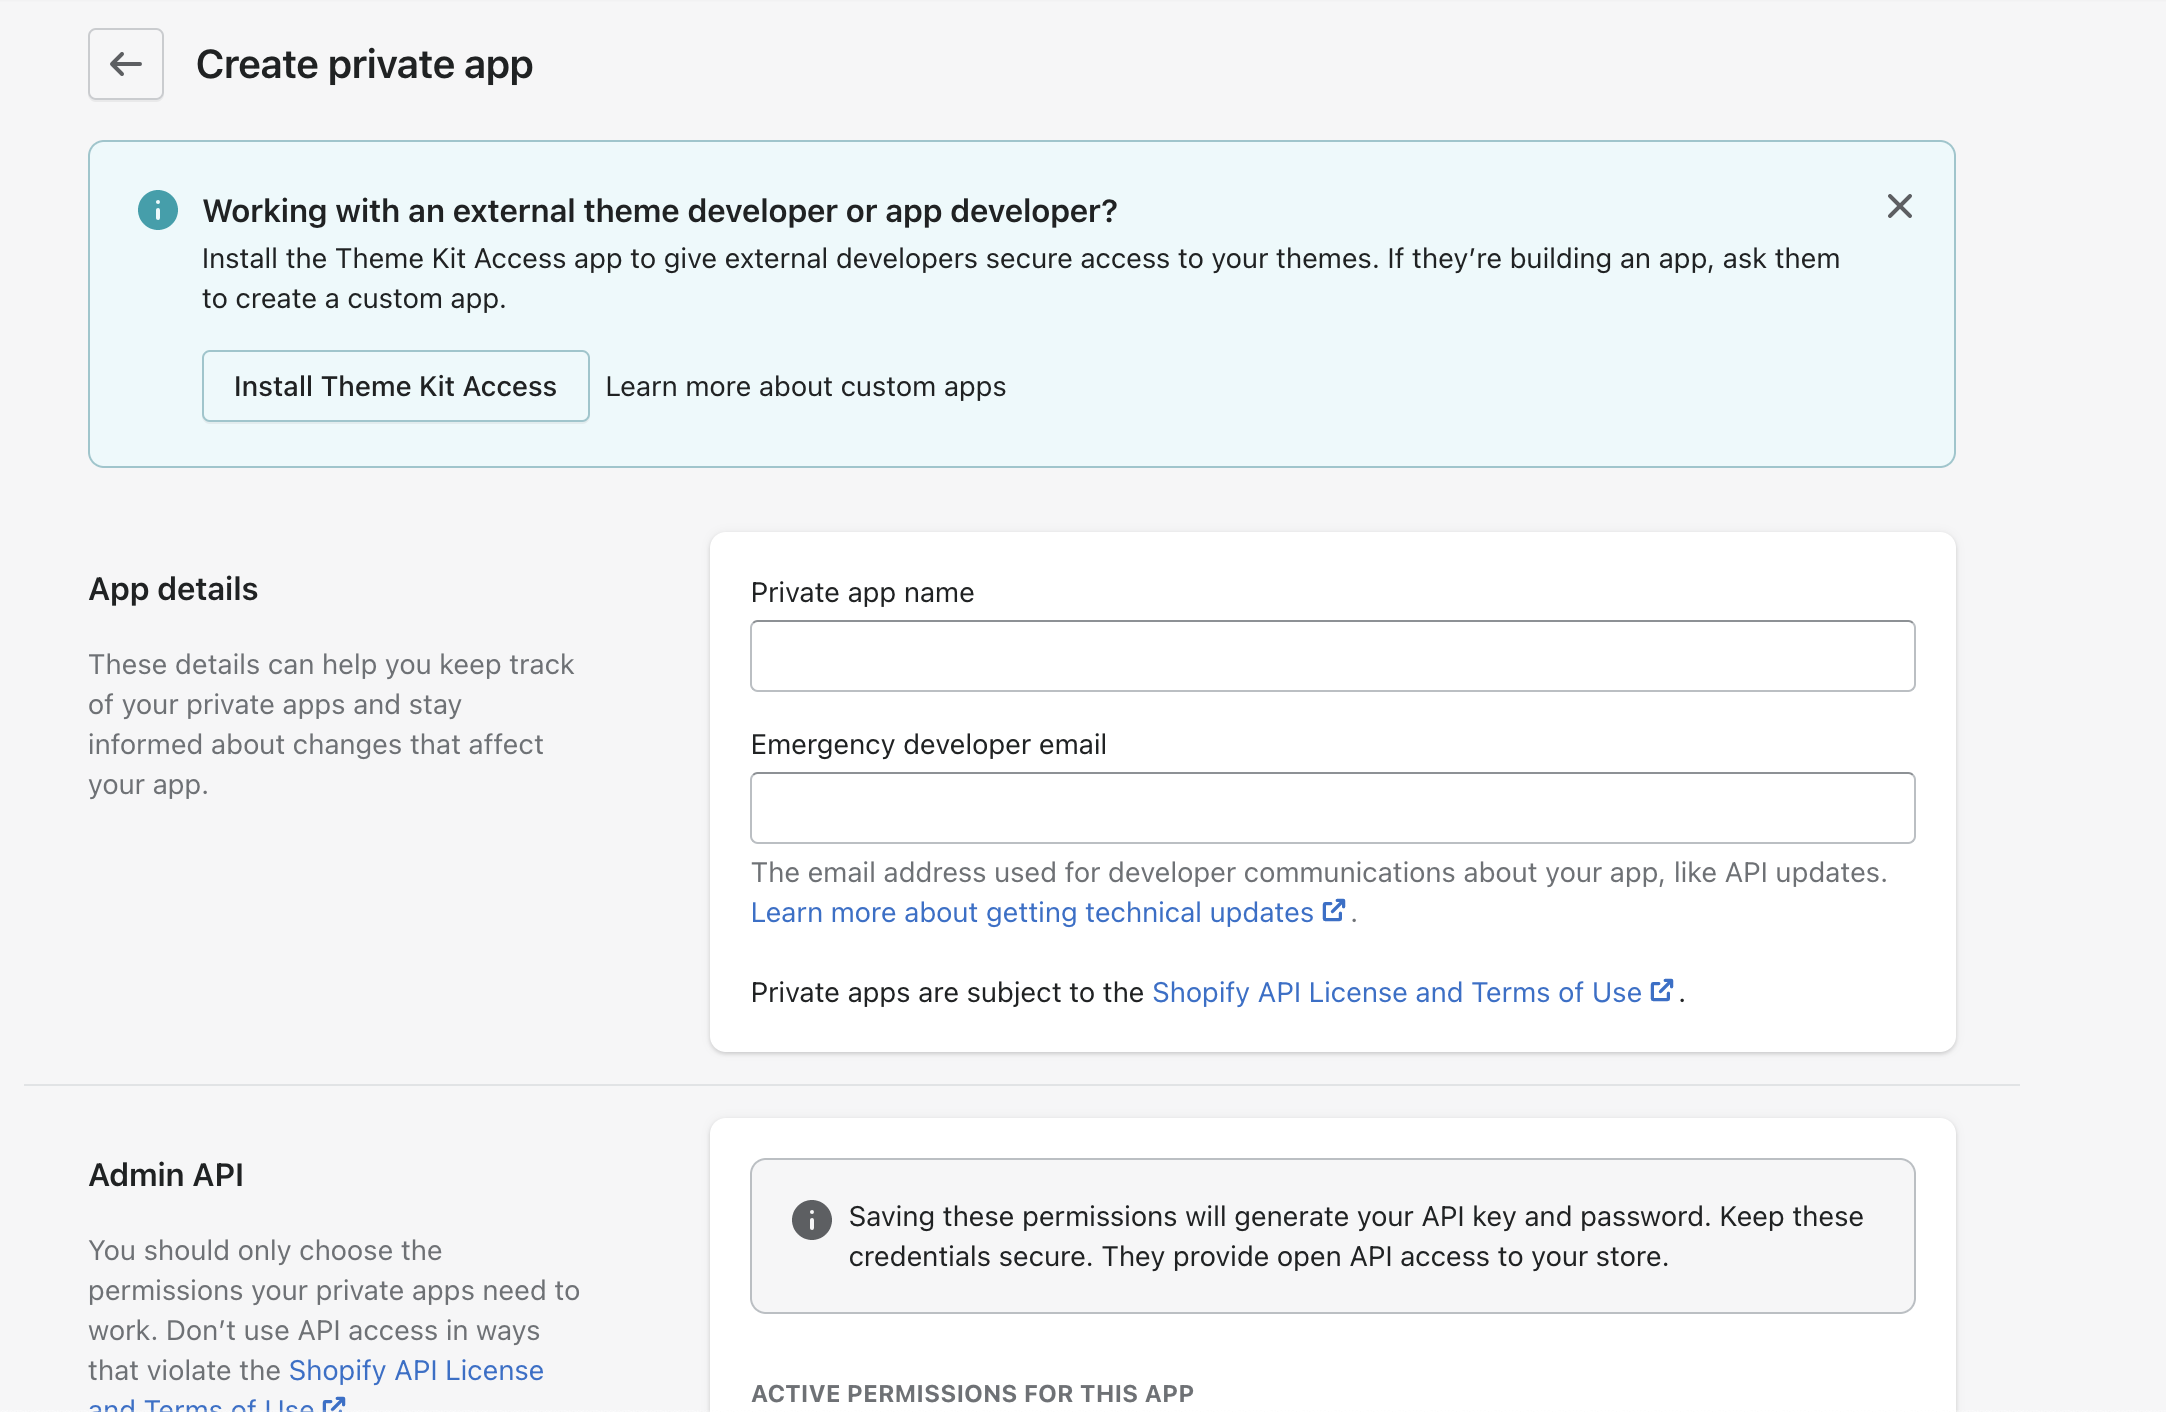Open Learn more about getting technical updates

pyautogui.click(x=1032, y=913)
